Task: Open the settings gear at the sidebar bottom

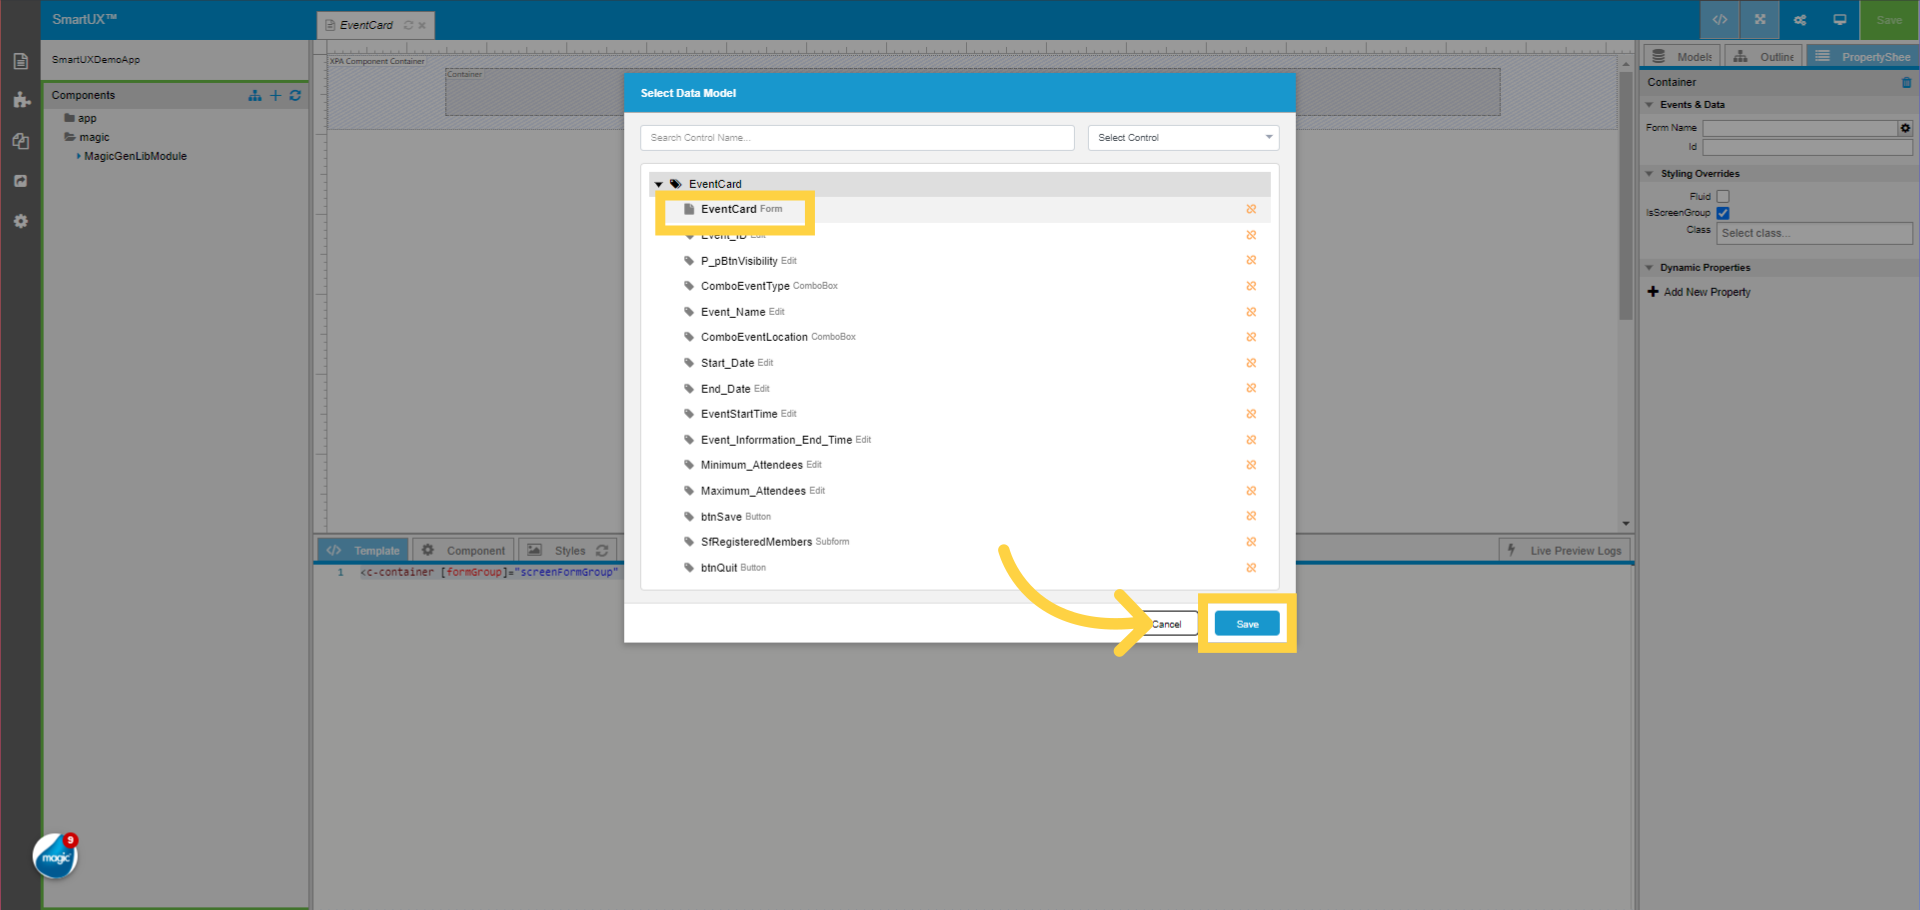Action: (20, 221)
